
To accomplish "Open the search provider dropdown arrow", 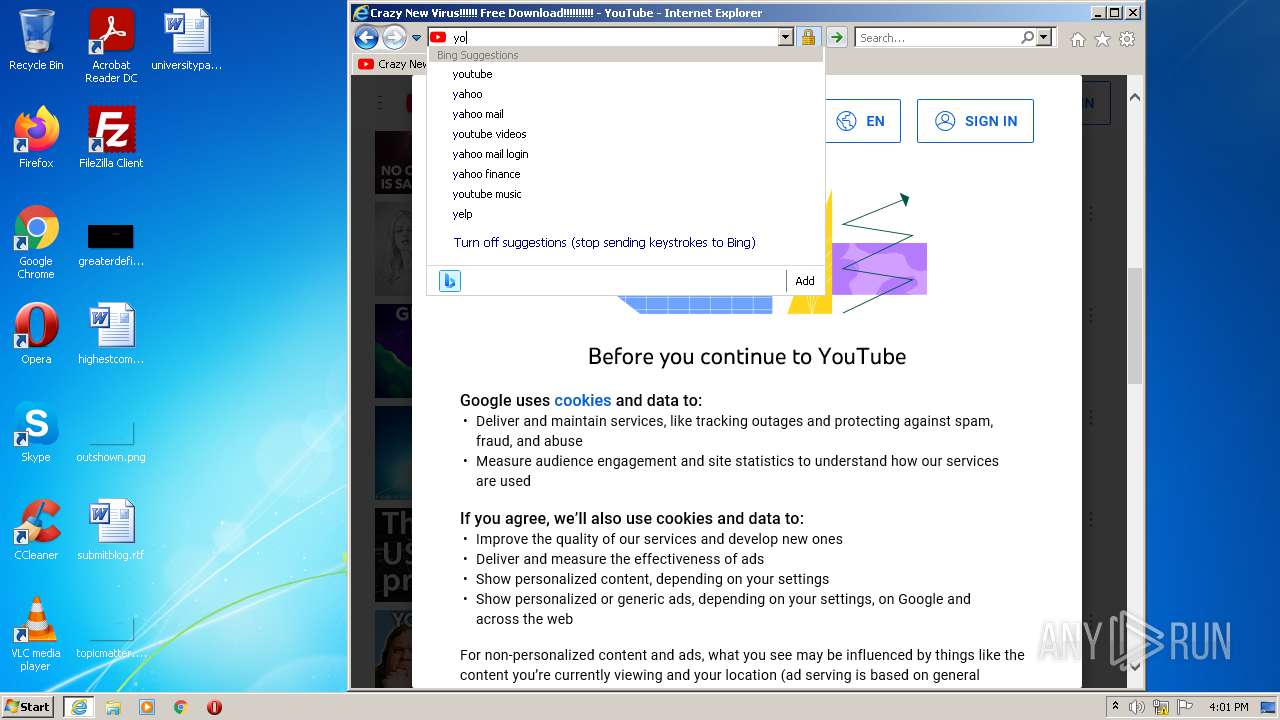I will tap(1044, 38).
